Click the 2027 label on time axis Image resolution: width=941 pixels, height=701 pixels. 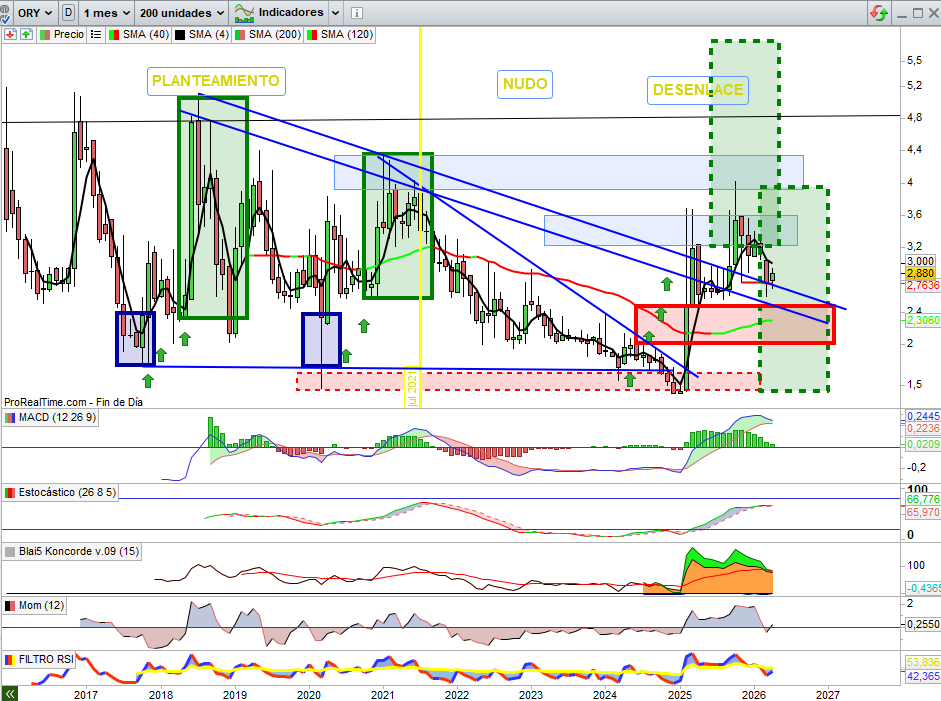828,695
